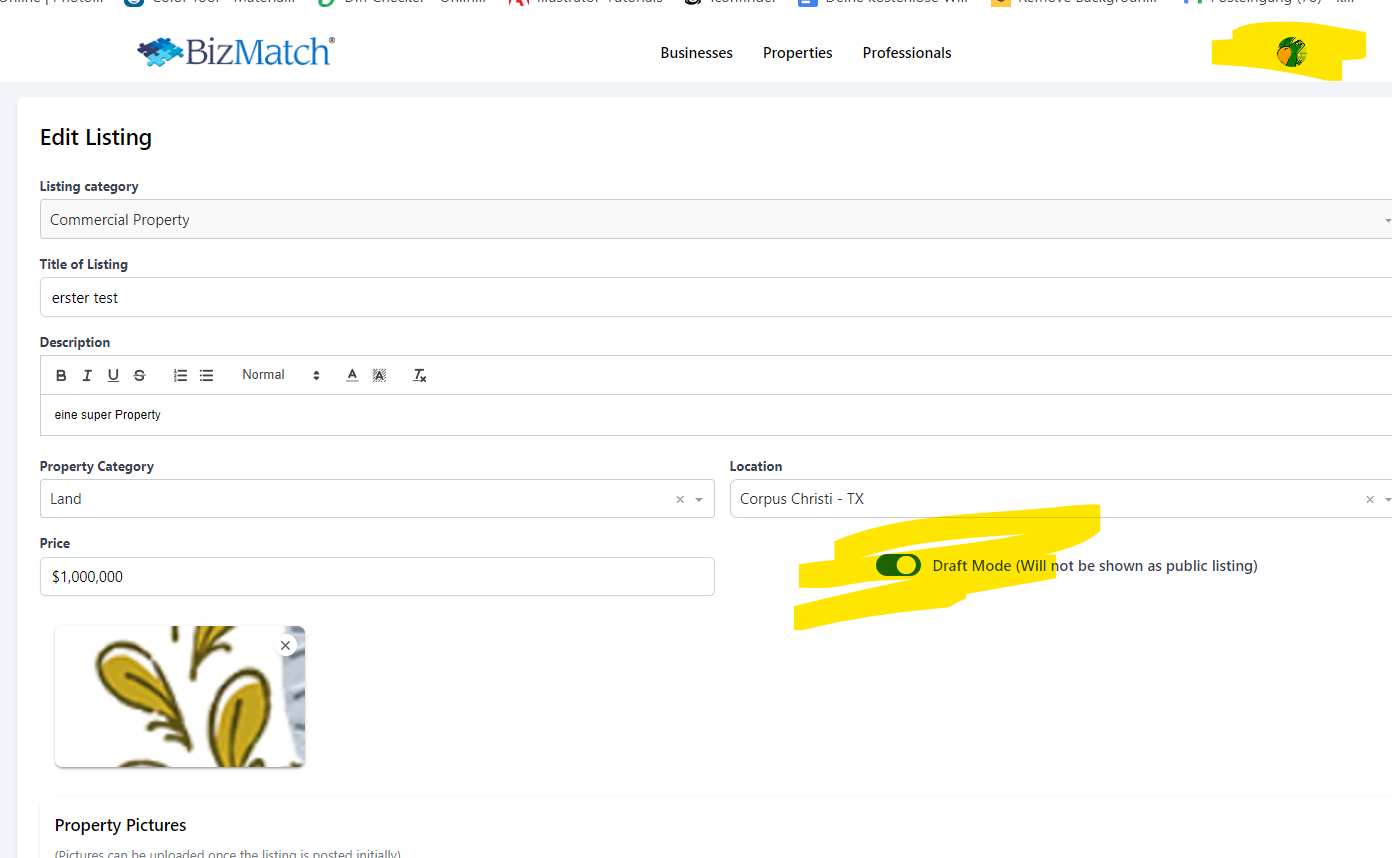Open the Normal text size picker
Image resolution: width=1392 pixels, height=858 pixels.
pyautogui.click(x=280, y=375)
